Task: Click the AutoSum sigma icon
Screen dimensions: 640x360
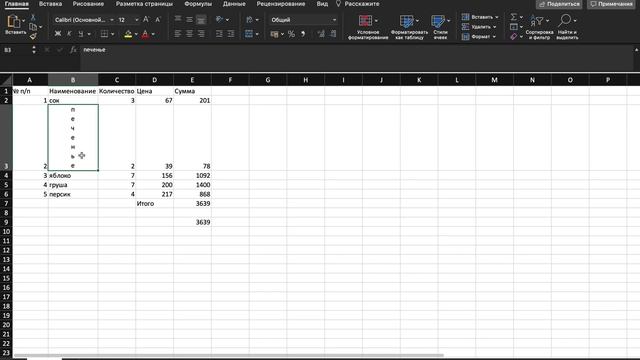Action: click(513, 17)
